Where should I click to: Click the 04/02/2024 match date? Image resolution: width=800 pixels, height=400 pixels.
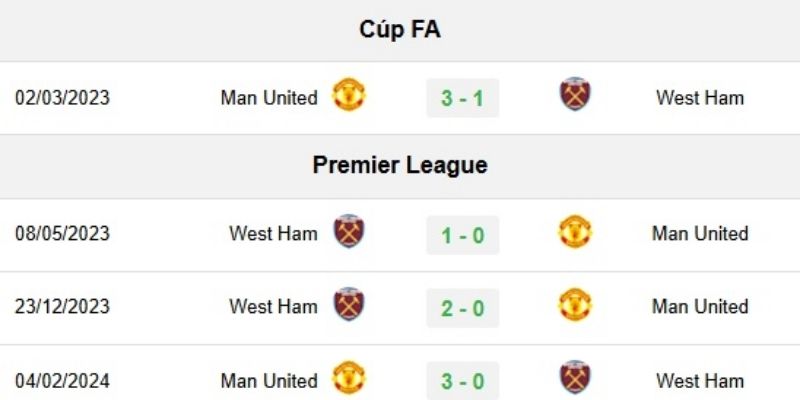click(x=62, y=381)
